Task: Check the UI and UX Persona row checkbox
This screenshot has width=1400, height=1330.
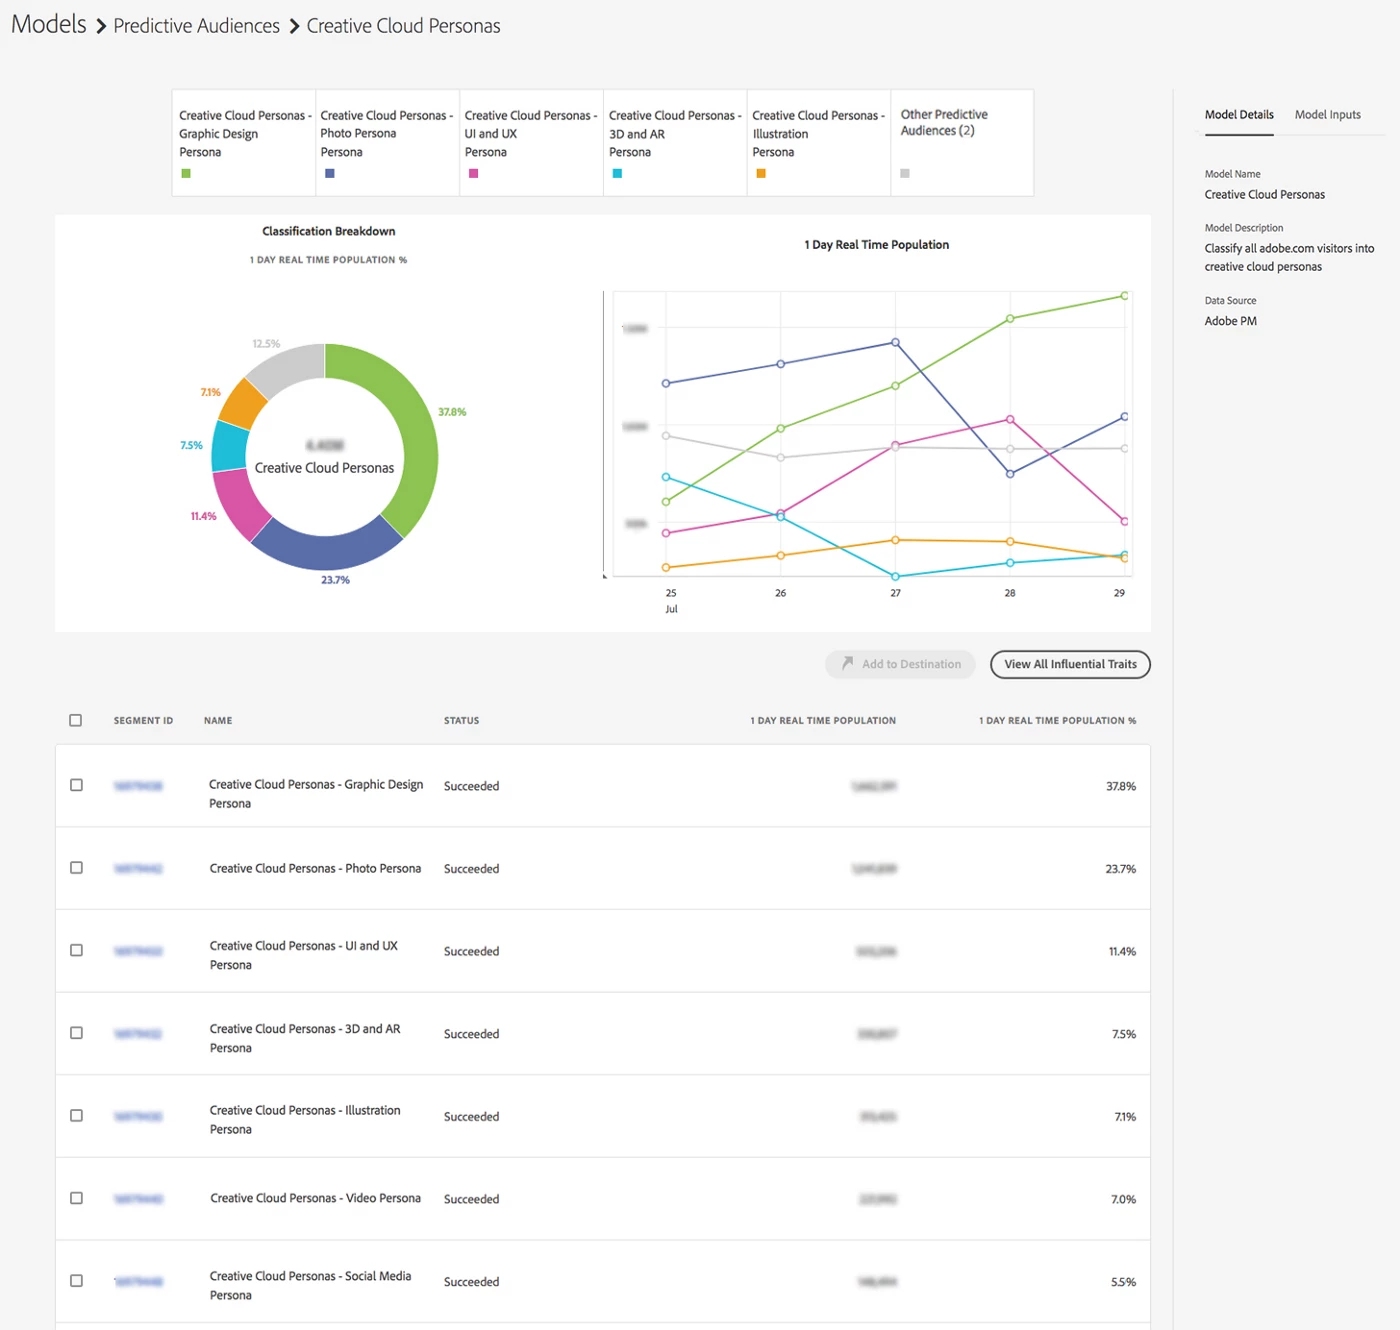Action: pyautogui.click(x=76, y=950)
